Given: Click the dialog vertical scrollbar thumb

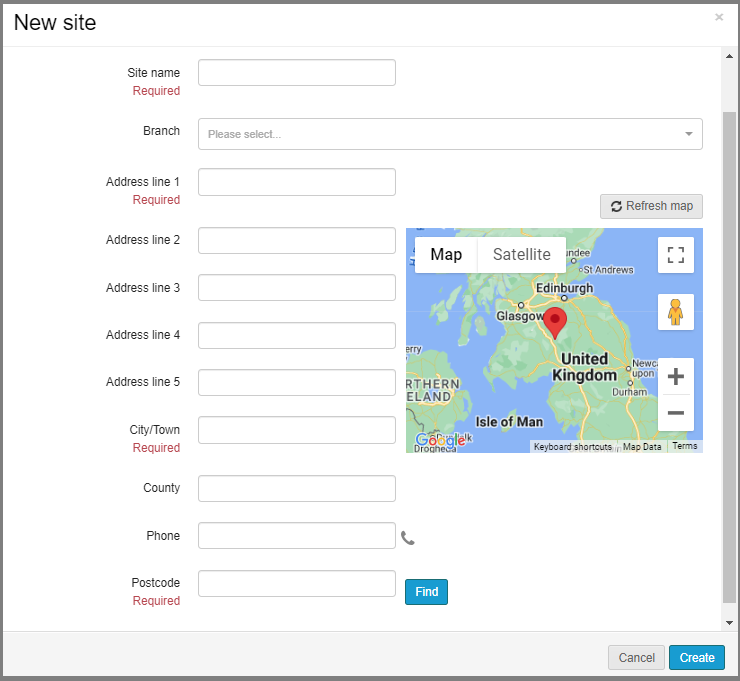Looking at the screenshot, I should click(x=729, y=357).
